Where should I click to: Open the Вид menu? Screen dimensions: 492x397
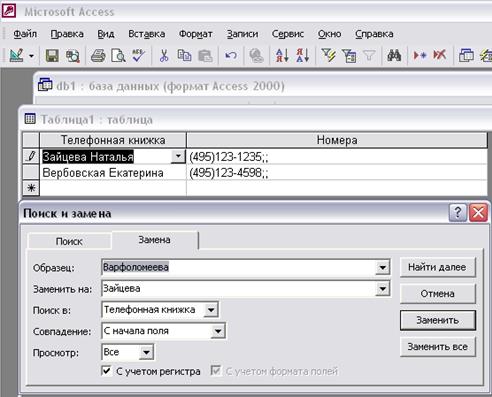pyautogui.click(x=106, y=34)
